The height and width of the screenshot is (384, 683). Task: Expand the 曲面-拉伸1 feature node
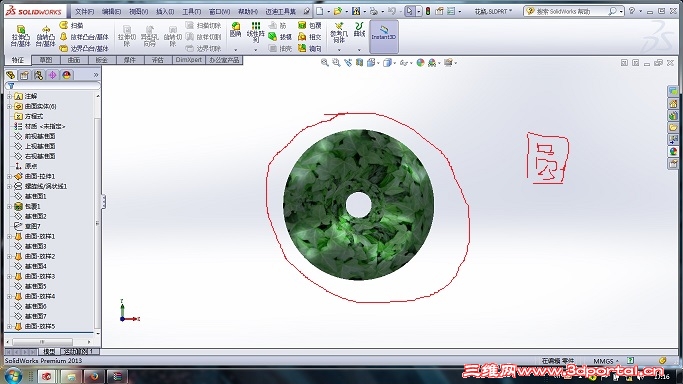(9, 176)
